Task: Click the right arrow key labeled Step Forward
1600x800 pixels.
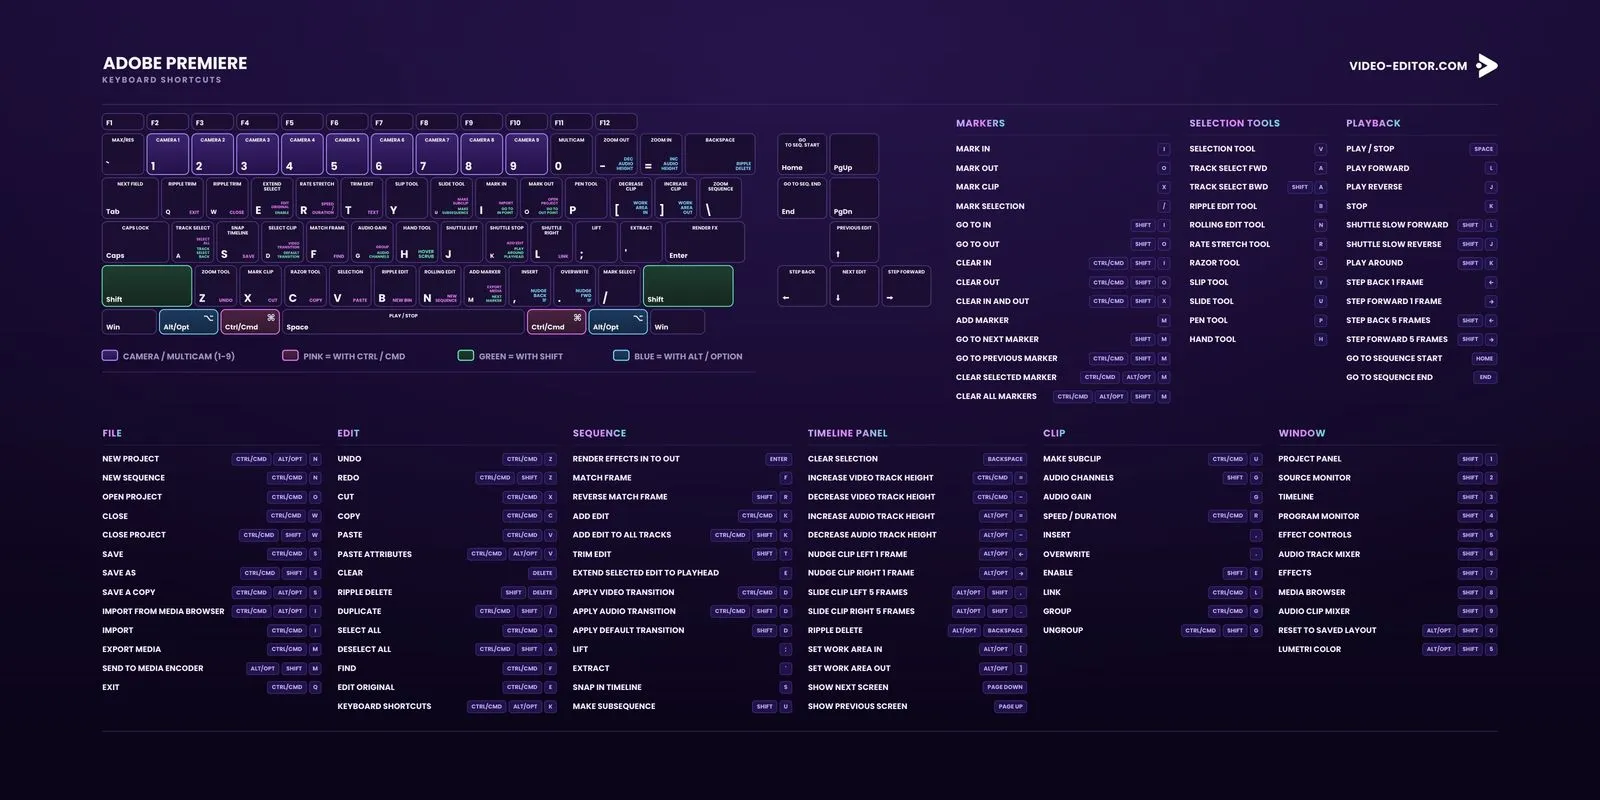Action: 906,286
